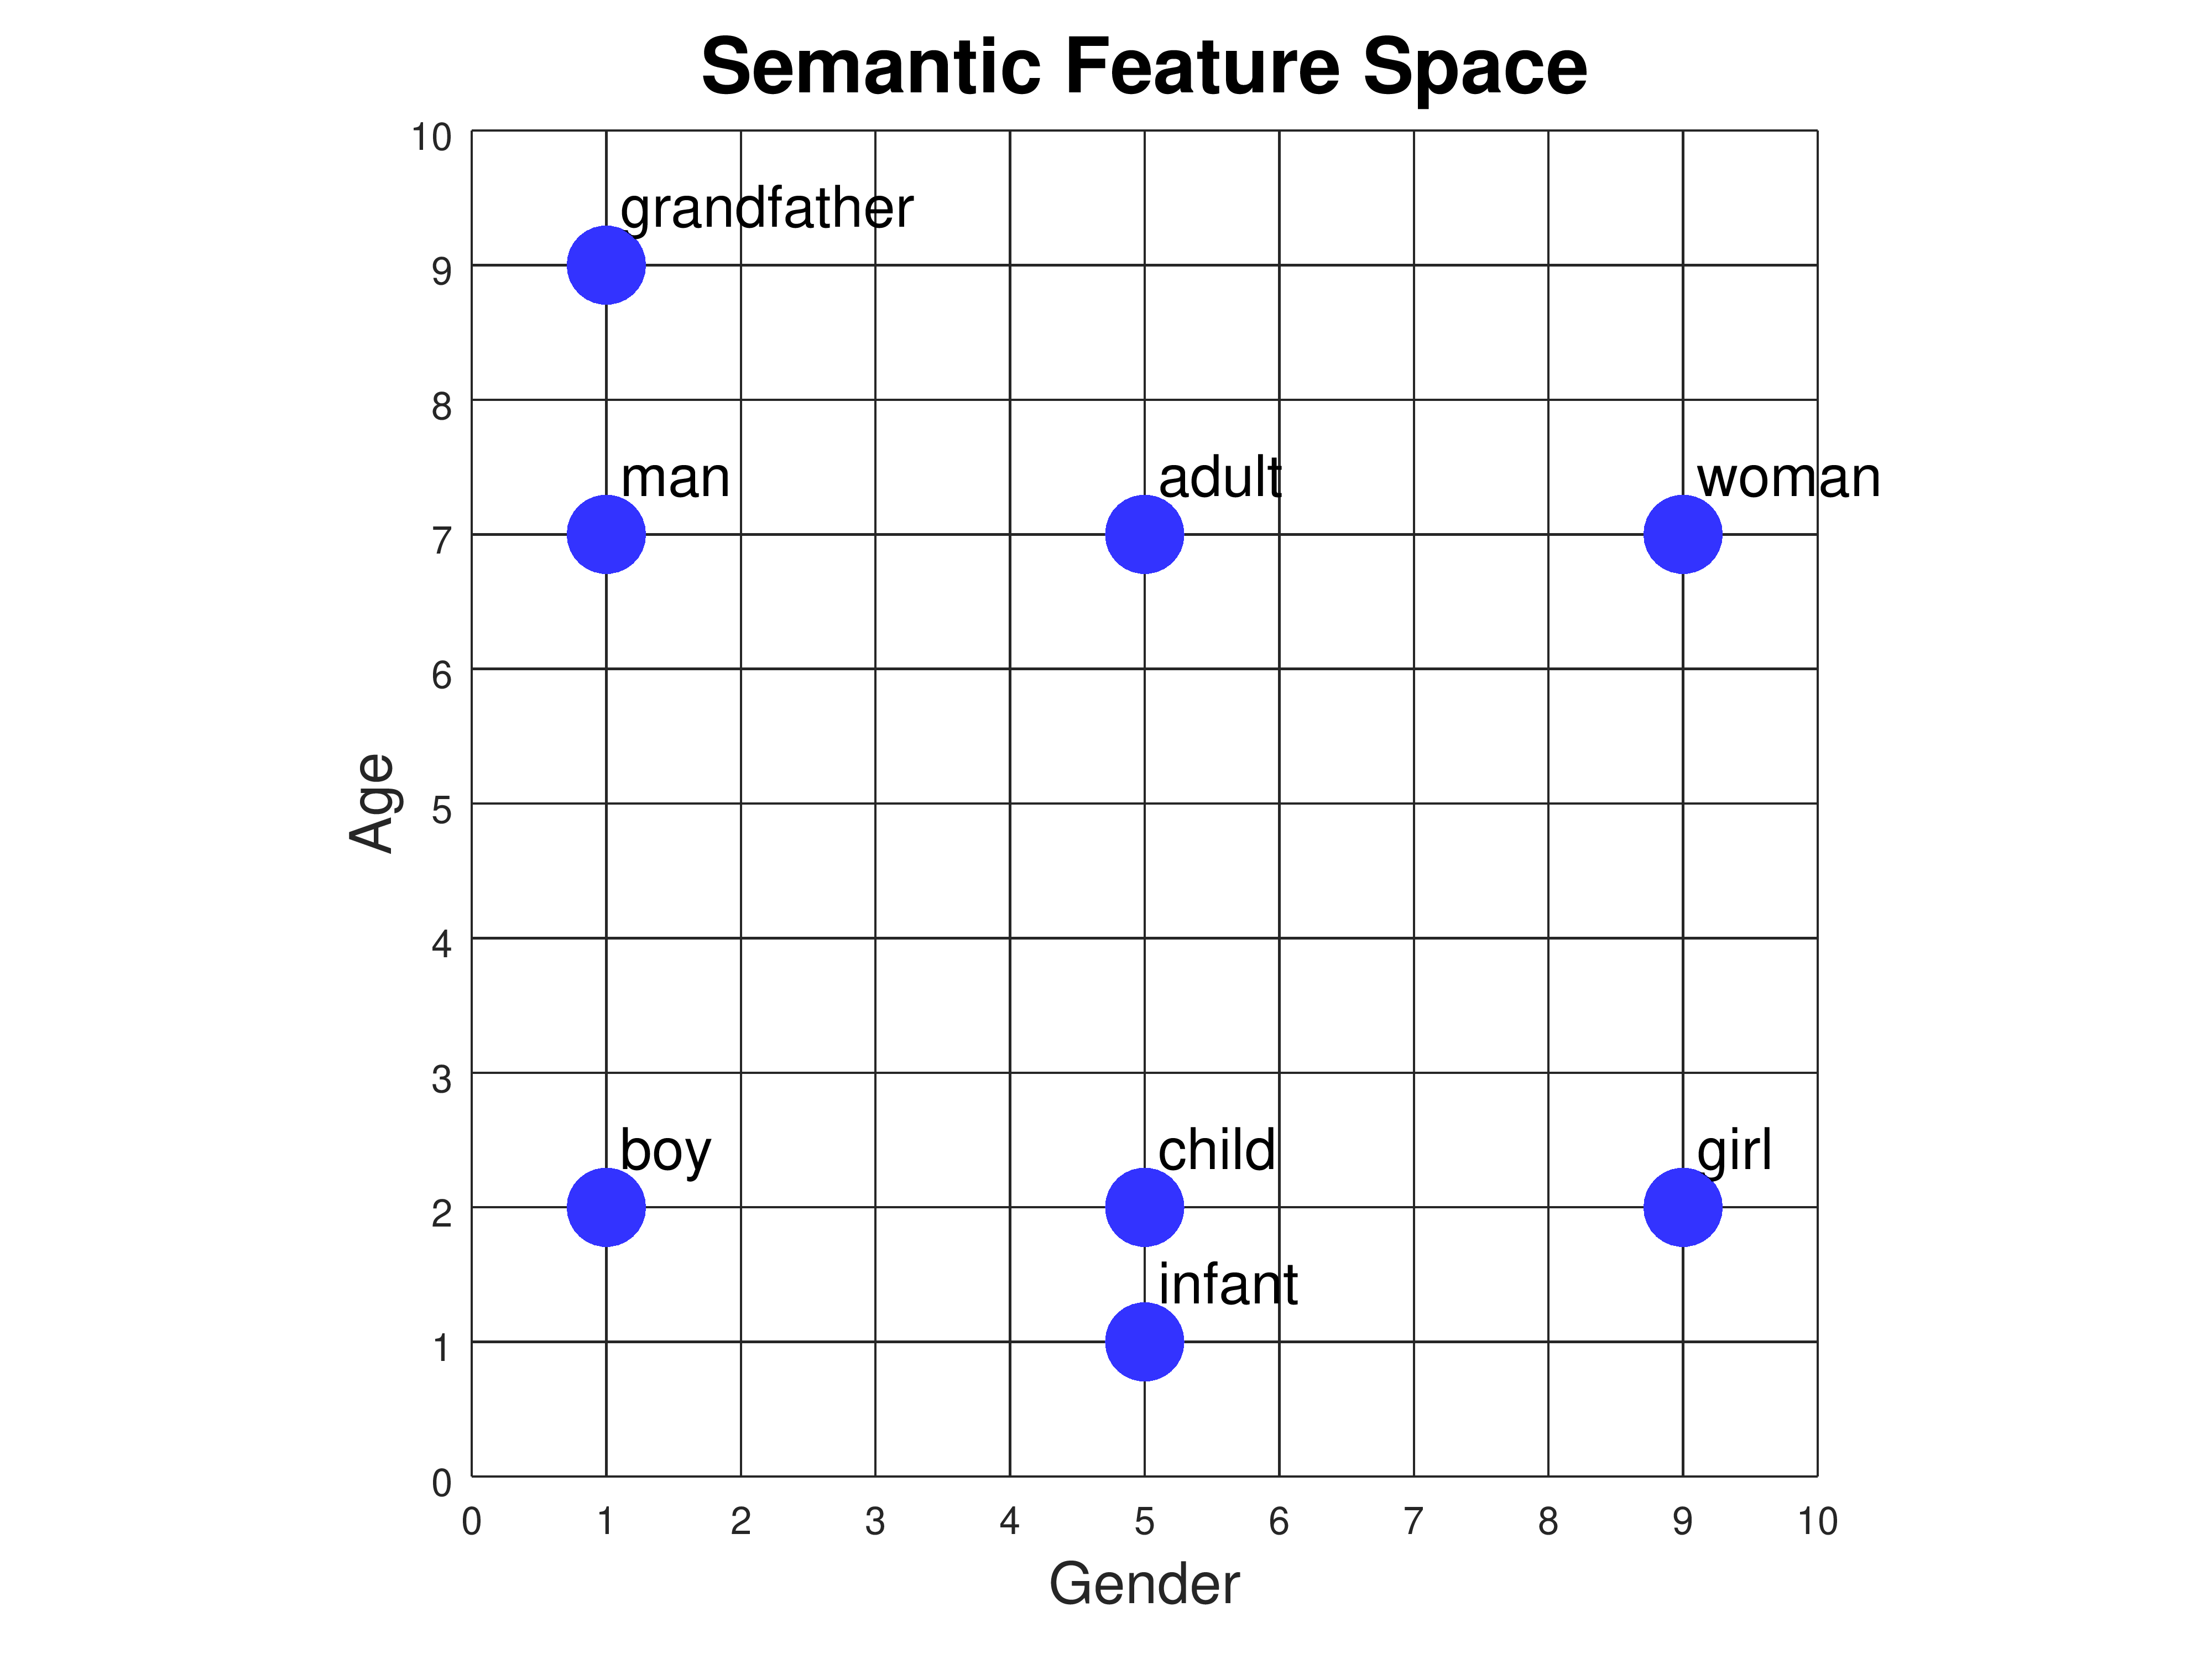Image resolution: width=2212 pixels, height=1659 pixels.
Task: Click the Age y-axis label
Action: coord(372,802)
